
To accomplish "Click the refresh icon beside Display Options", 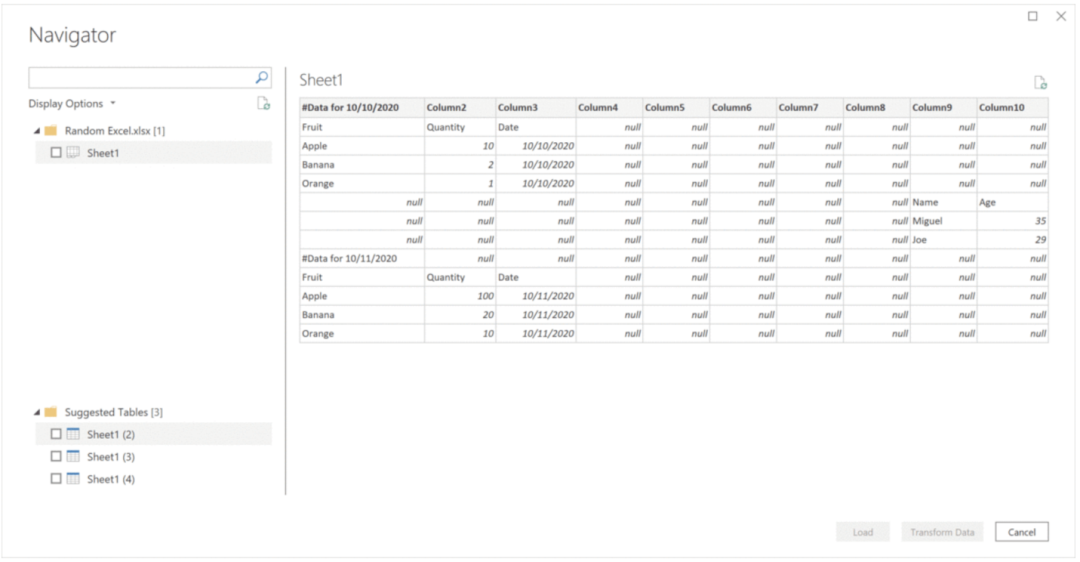I will point(263,104).
